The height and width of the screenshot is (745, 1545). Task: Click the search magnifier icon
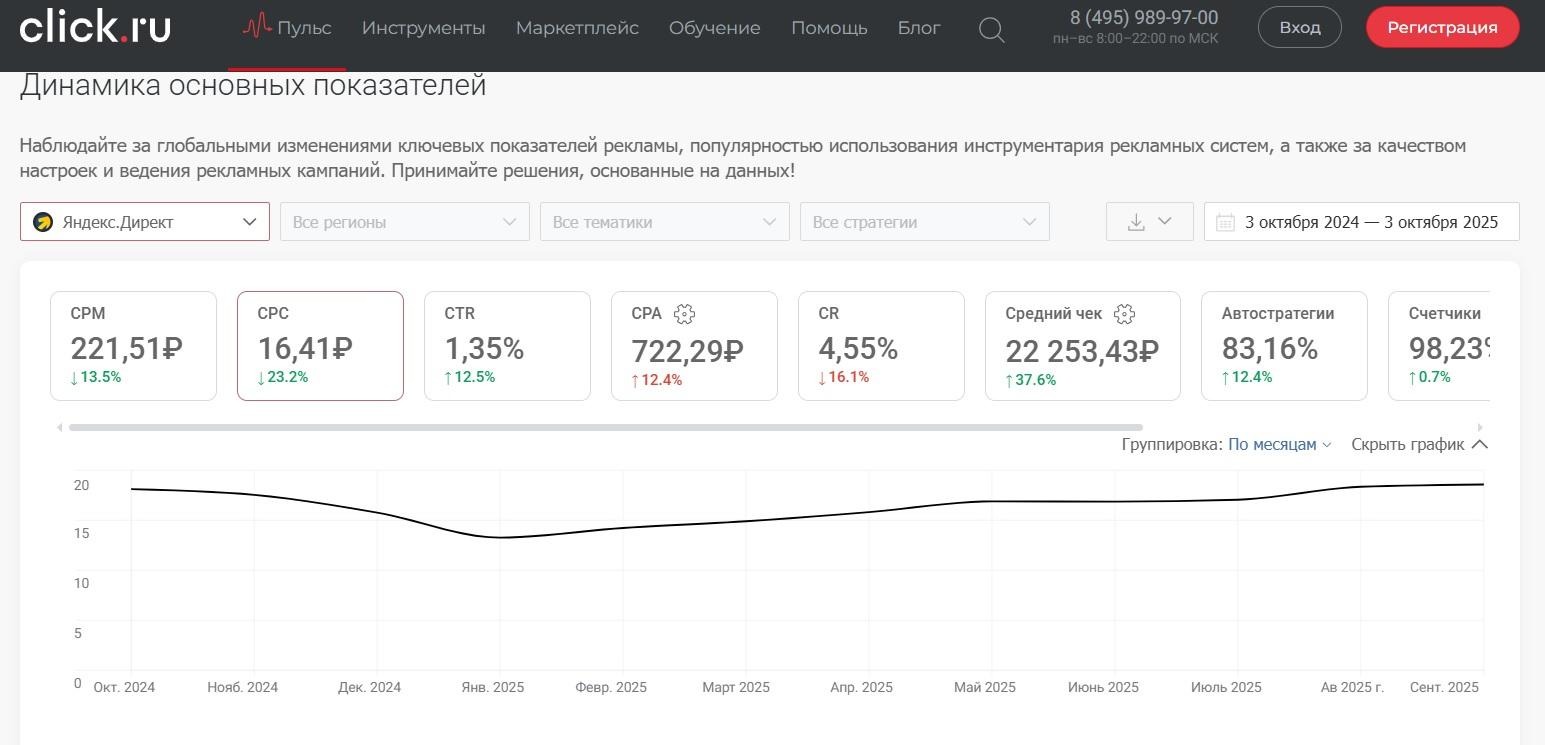[x=991, y=30]
